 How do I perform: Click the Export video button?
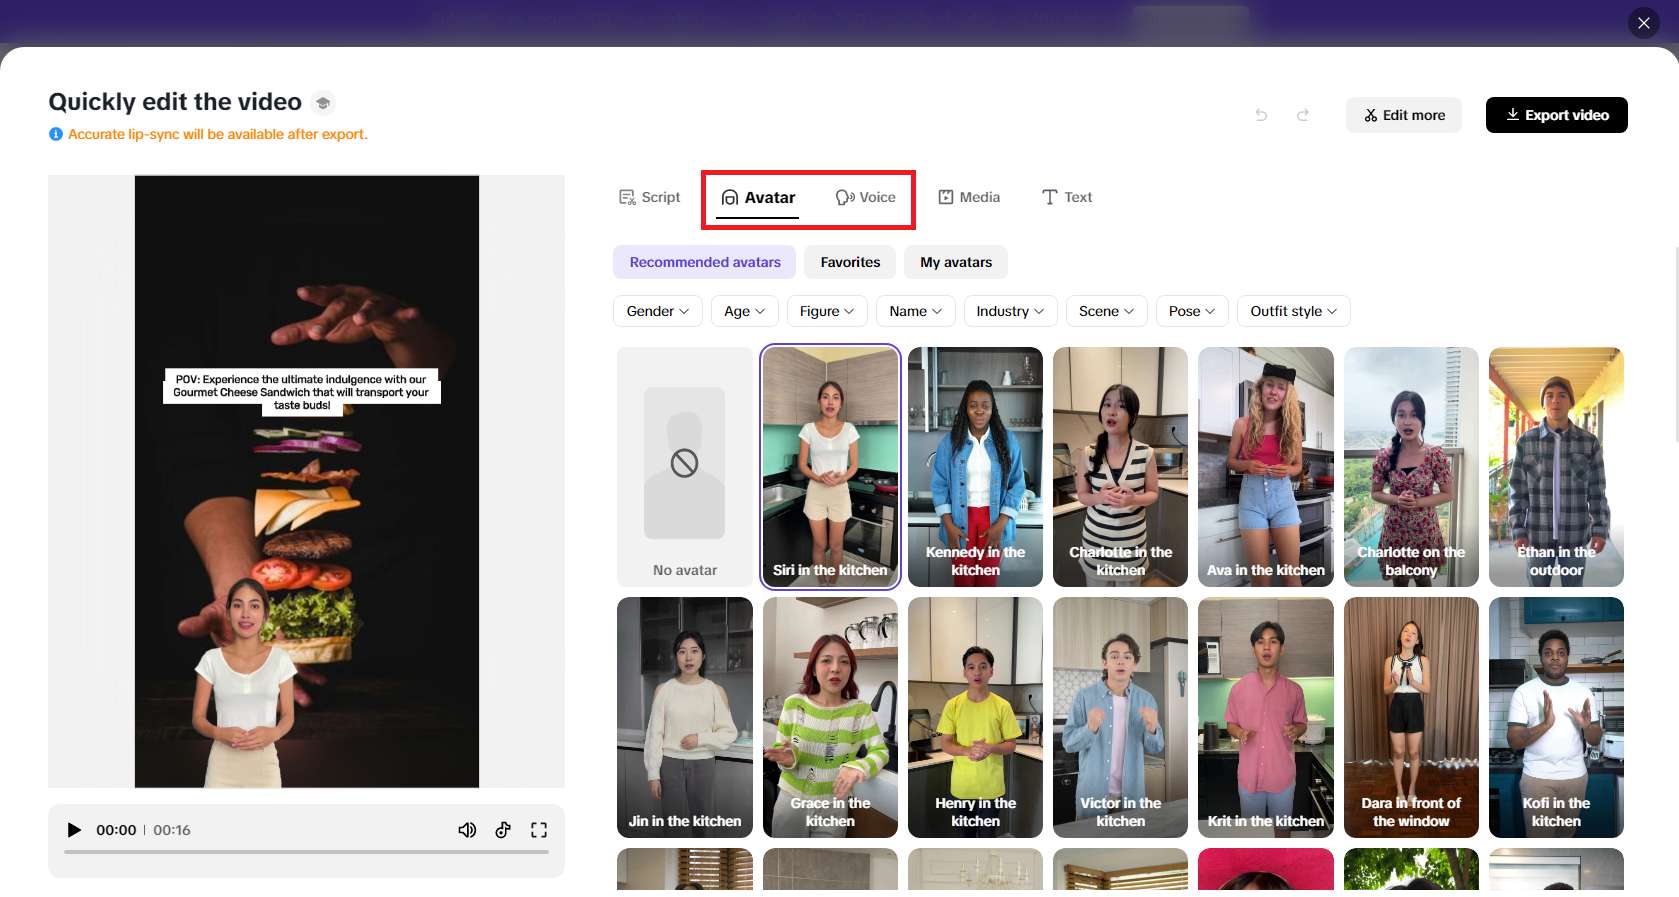click(x=1556, y=115)
